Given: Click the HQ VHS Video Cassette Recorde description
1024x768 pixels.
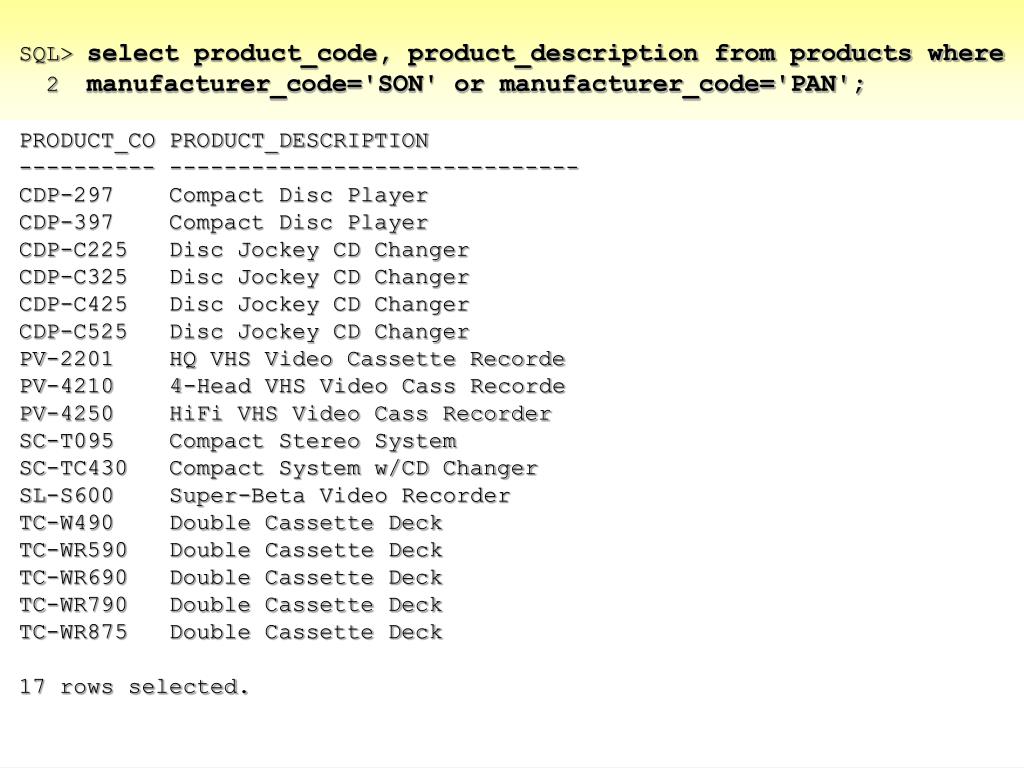Looking at the screenshot, I should [x=367, y=359].
